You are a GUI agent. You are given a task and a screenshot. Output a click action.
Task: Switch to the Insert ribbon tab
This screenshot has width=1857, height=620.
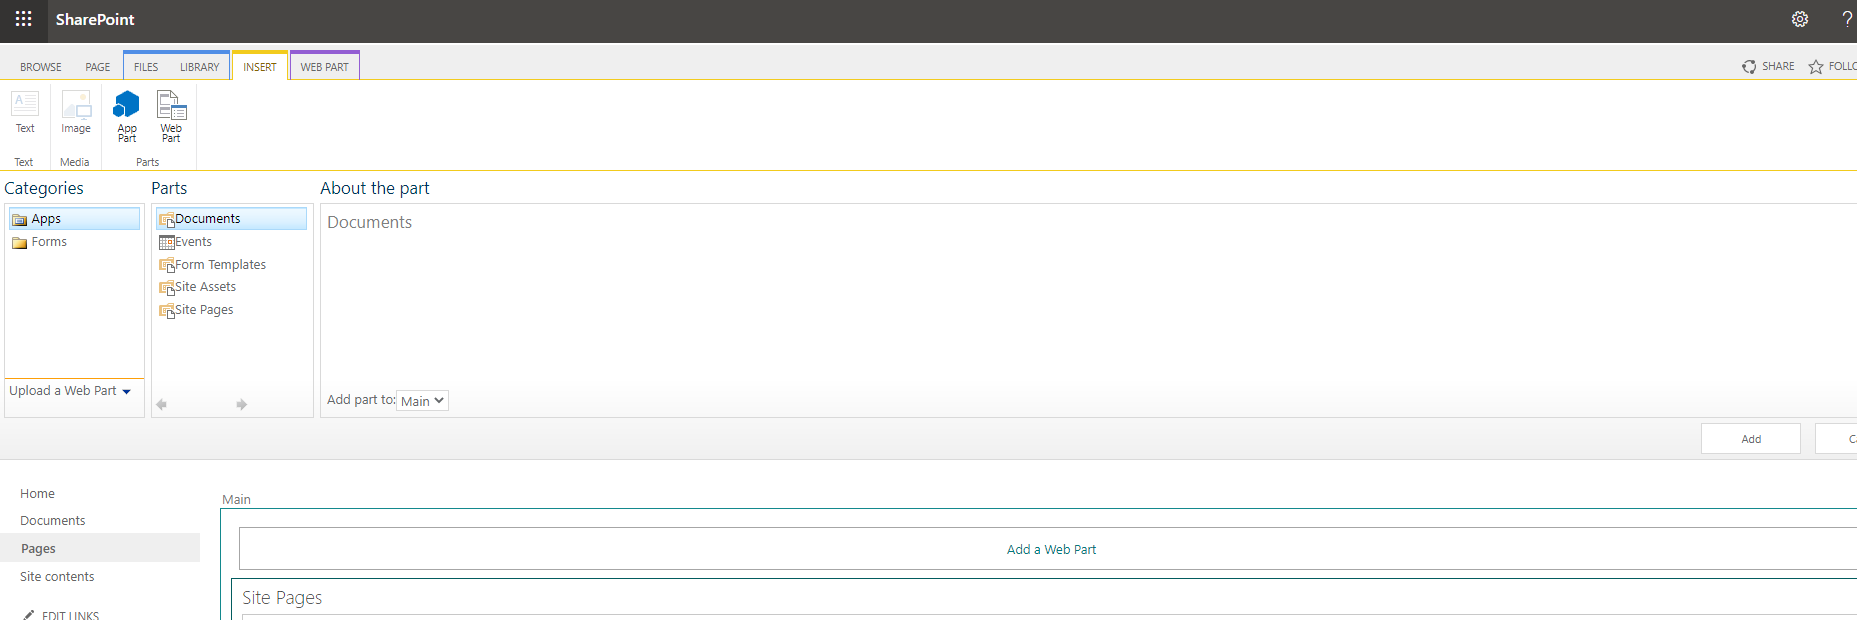[x=260, y=67]
